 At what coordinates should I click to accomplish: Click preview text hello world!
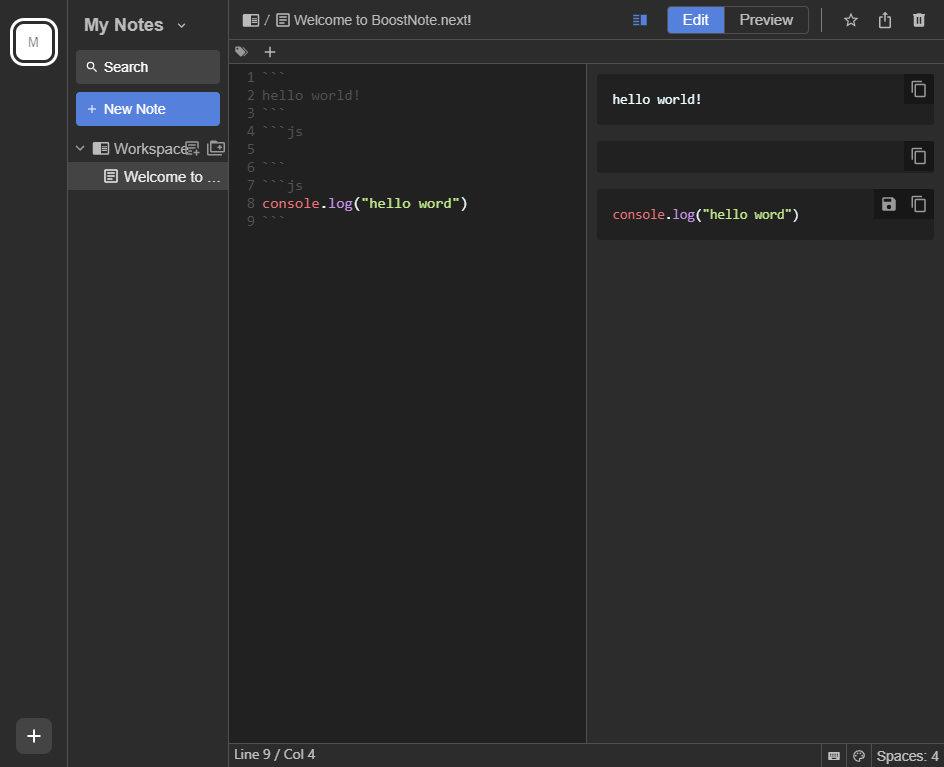[657, 99]
